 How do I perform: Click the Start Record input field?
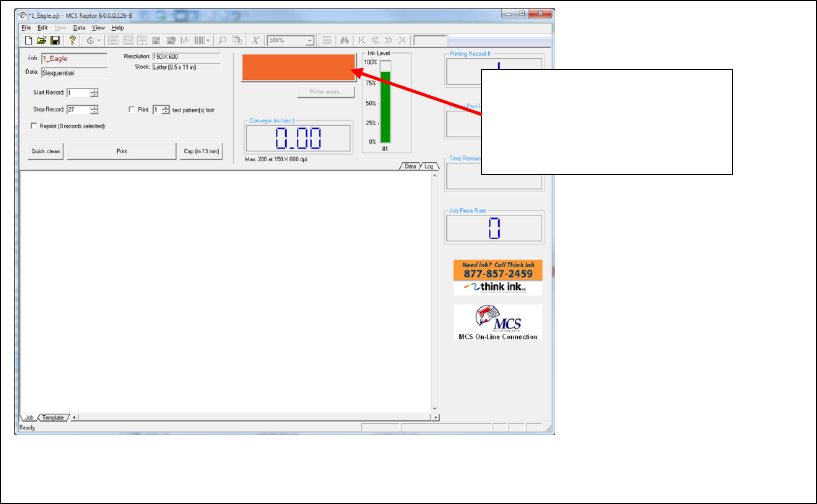pos(78,93)
